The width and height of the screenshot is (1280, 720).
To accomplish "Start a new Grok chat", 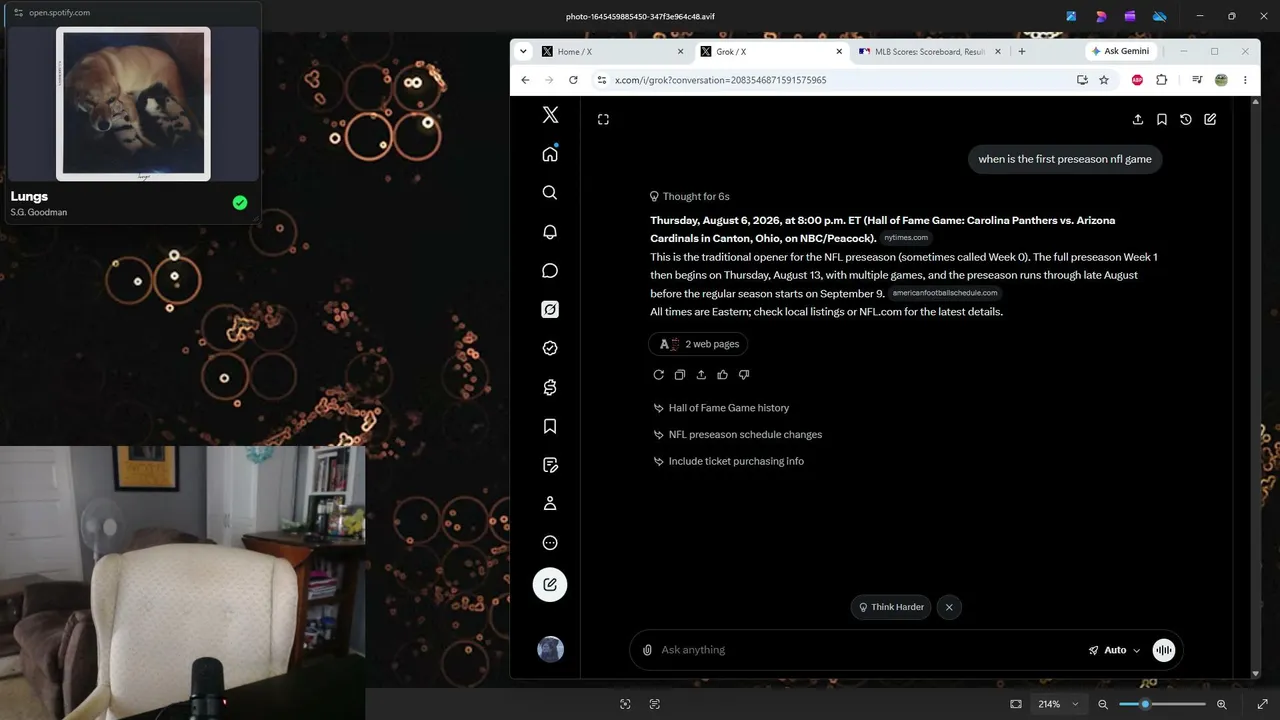I will 1210,119.
